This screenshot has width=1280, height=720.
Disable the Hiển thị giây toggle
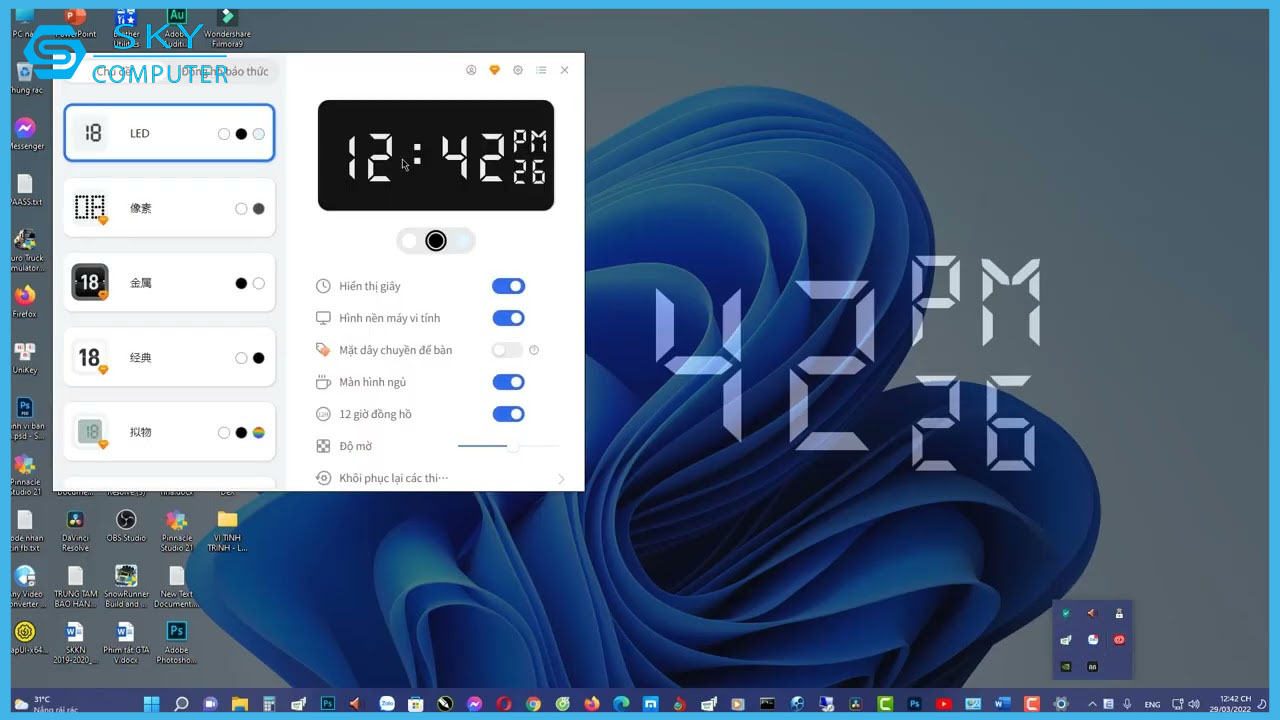508,286
